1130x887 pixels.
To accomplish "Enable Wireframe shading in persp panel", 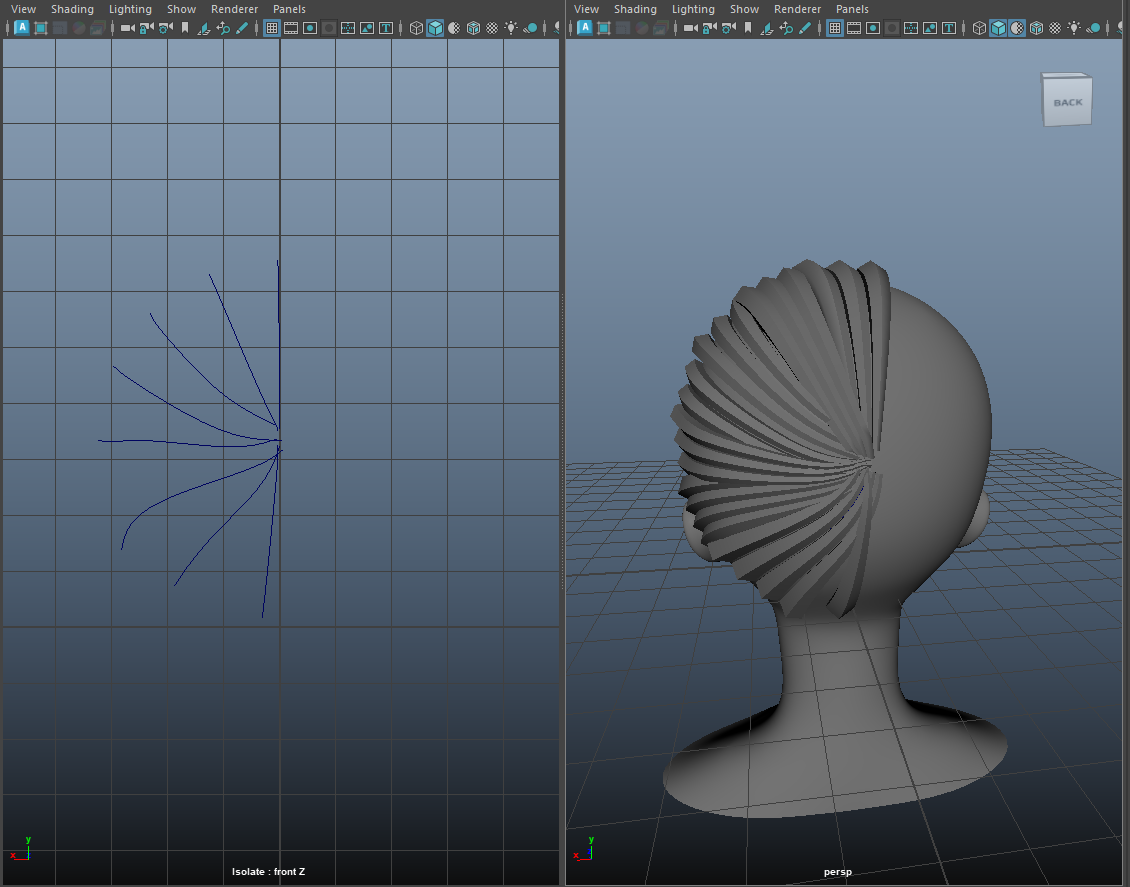I will pos(979,28).
